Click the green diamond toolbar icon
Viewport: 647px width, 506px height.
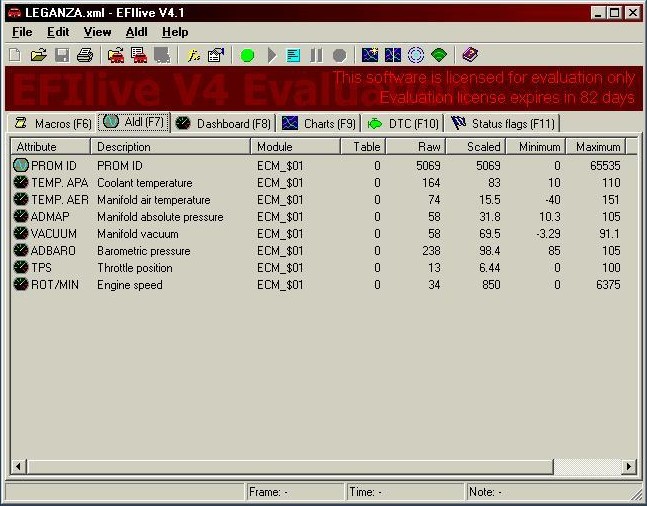439,55
